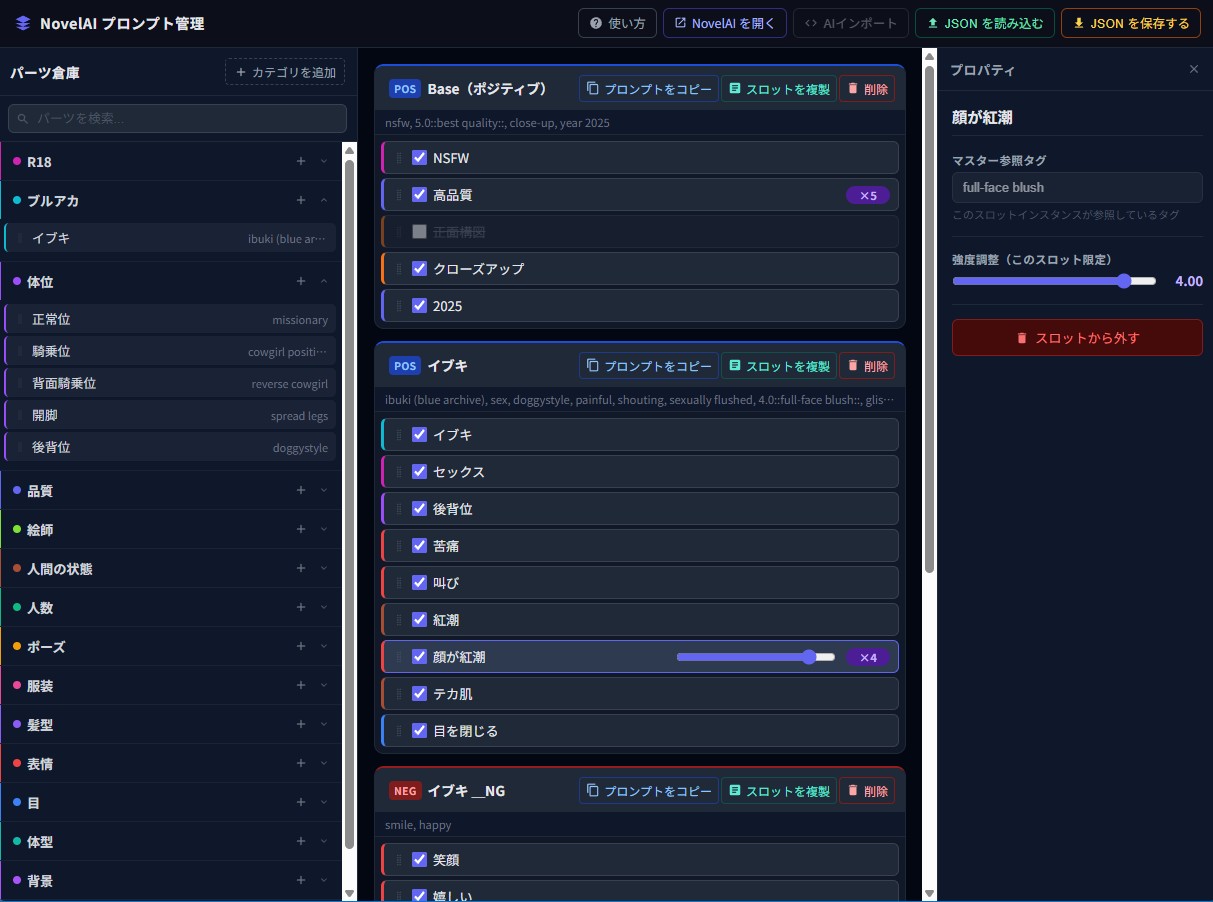Click the external-link icon on NovelAI を開く

coord(680,23)
